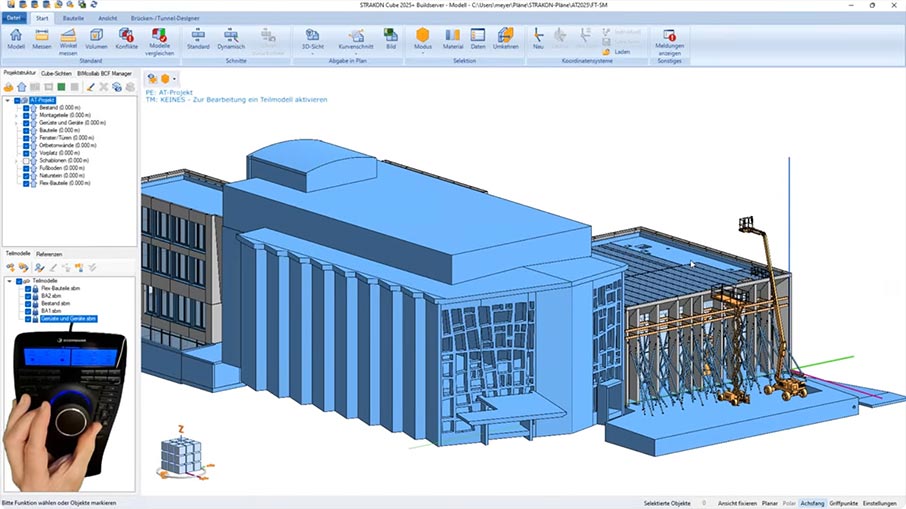The width and height of the screenshot is (906, 509).
Task: Open the Datei menu
Action: click(14, 18)
